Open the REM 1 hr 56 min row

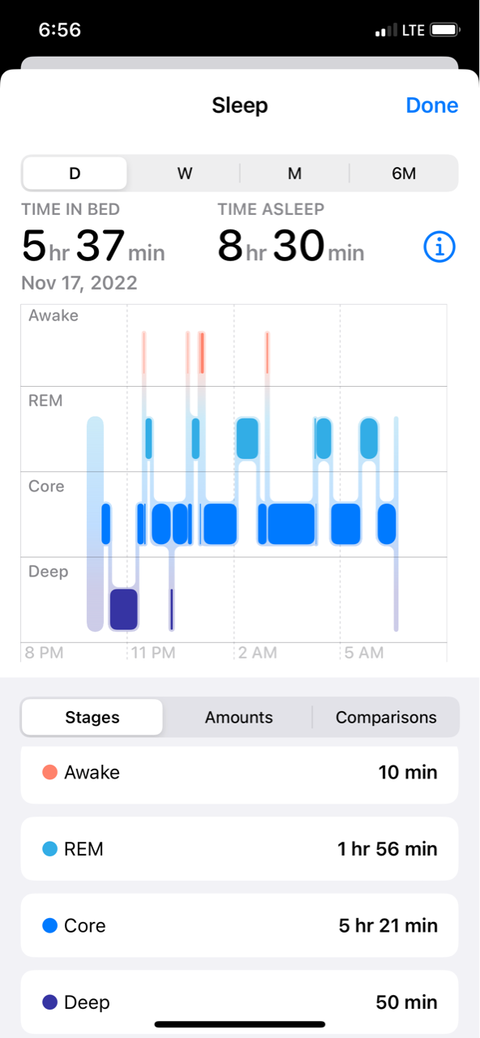[240, 849]
